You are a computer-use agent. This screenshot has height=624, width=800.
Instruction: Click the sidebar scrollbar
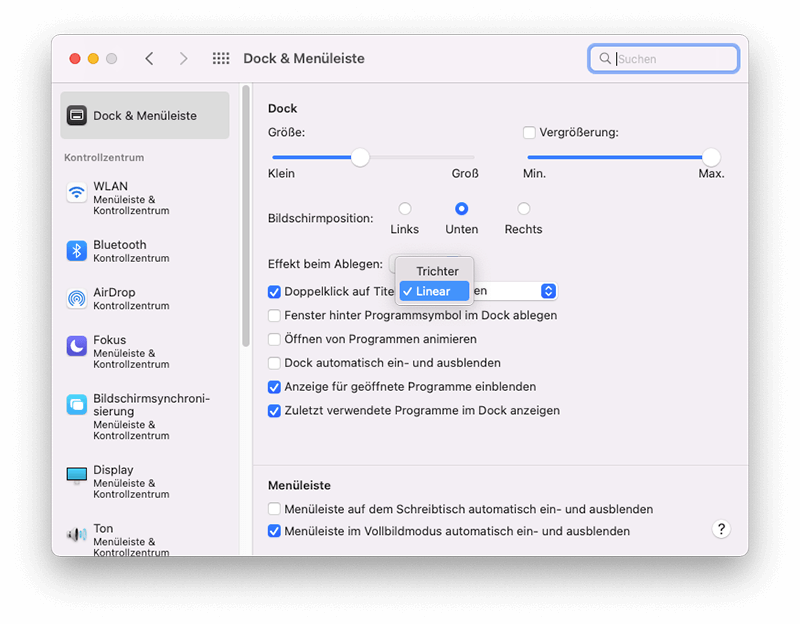point(246,216)
